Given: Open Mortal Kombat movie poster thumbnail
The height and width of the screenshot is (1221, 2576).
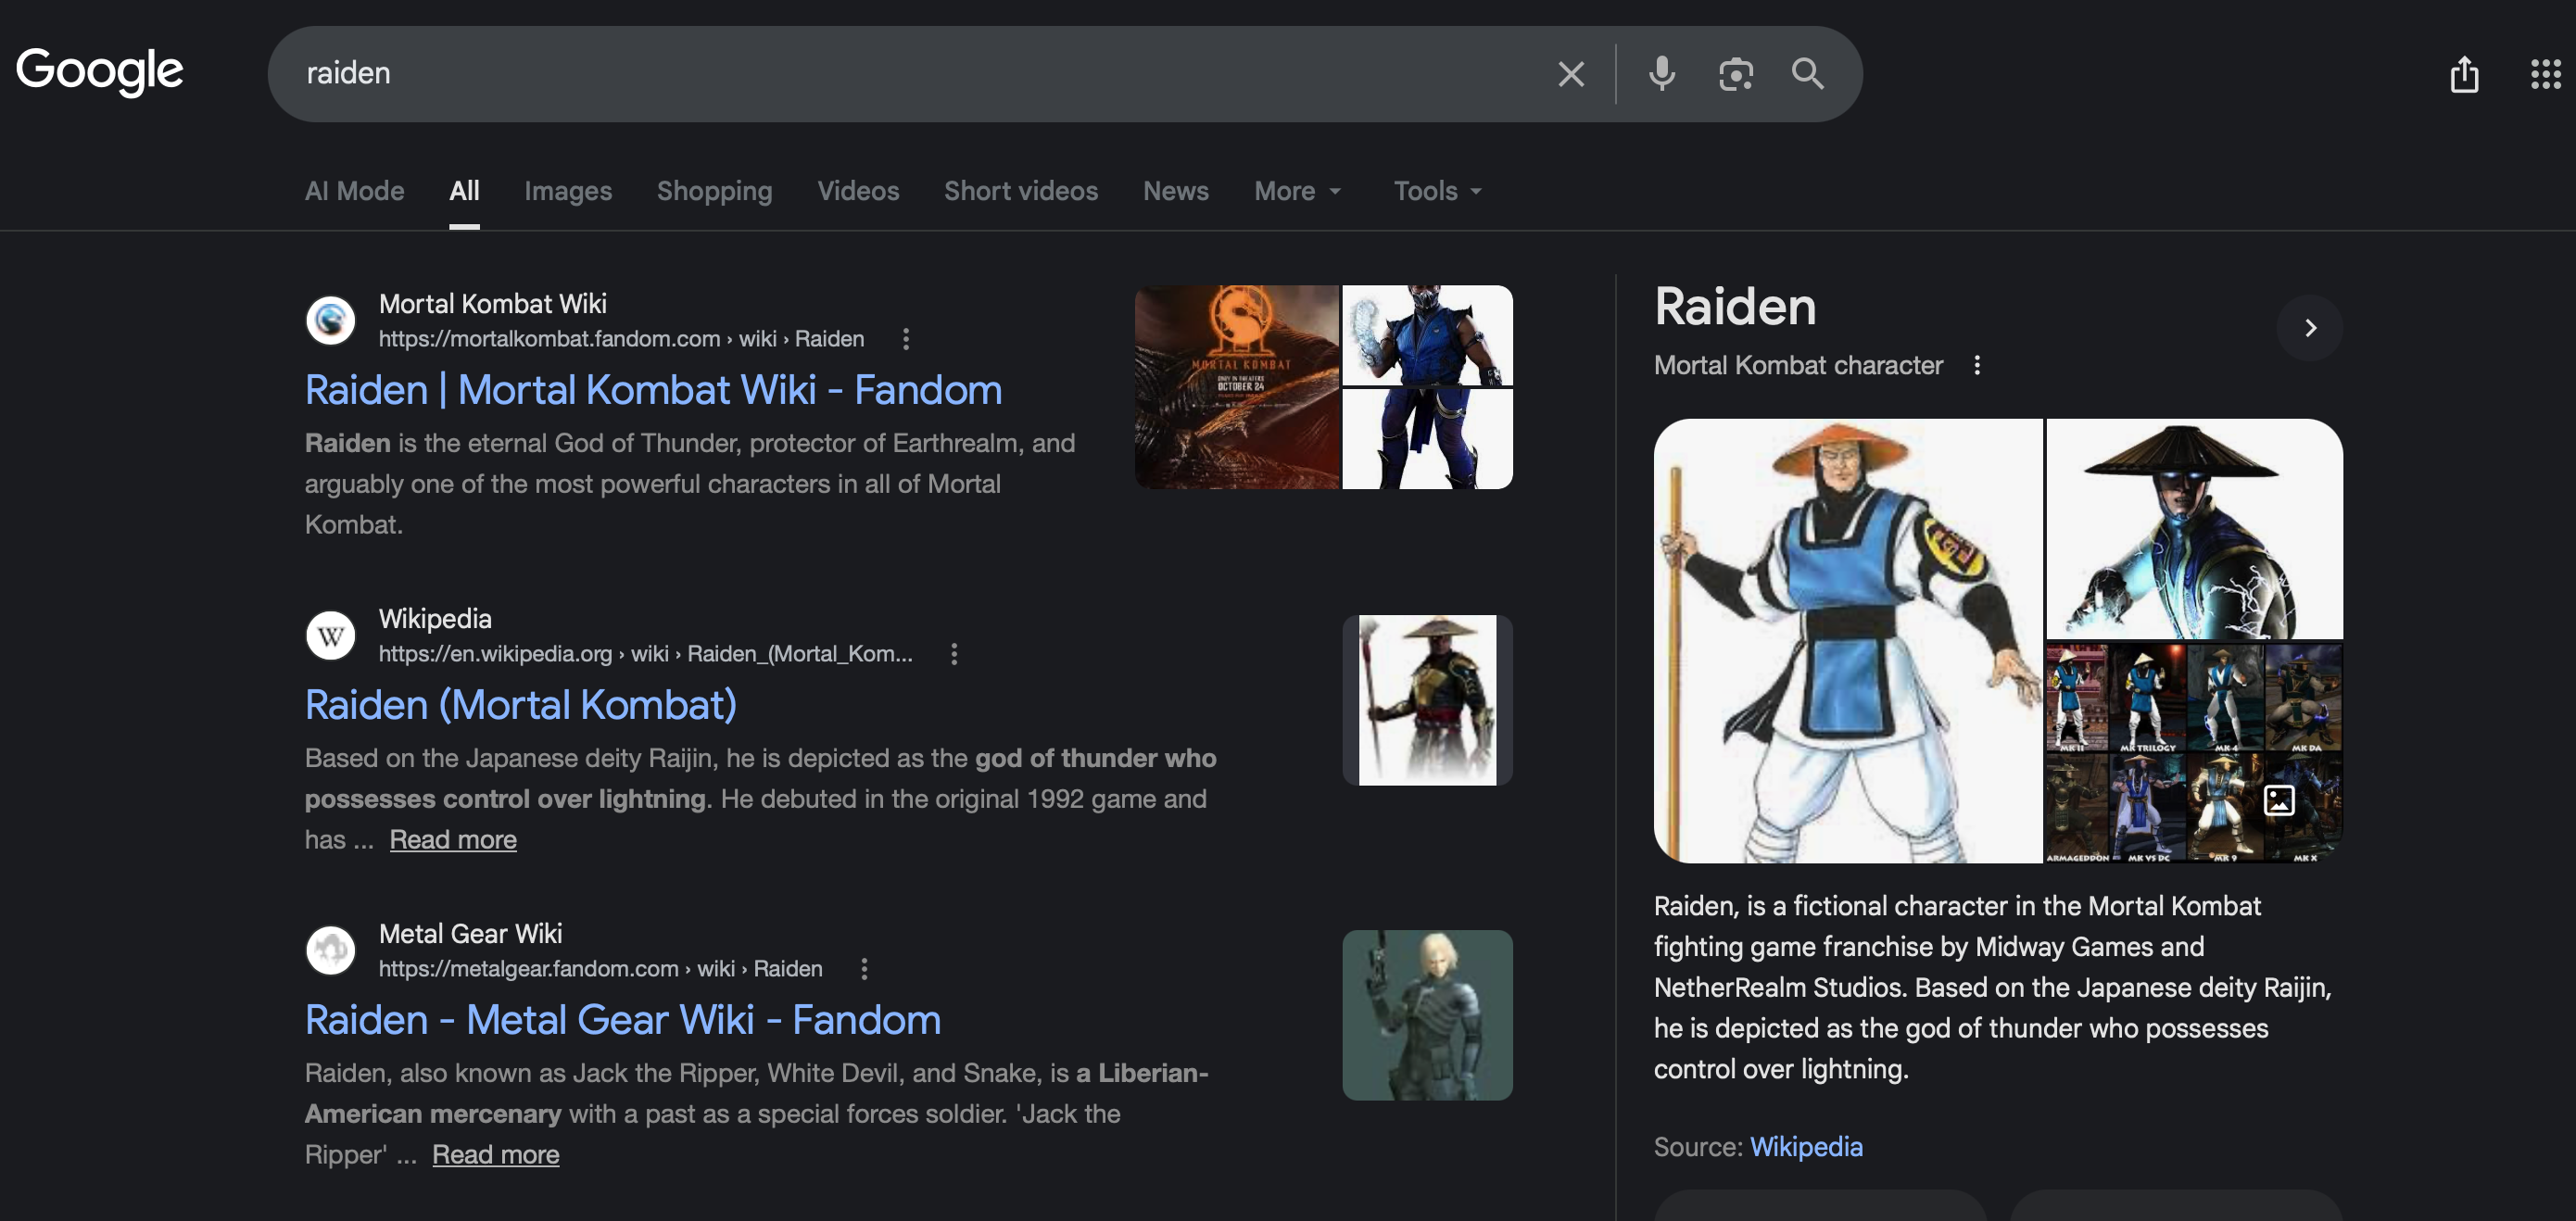Looking at the screenshot, I should [x=1237, y=387].
